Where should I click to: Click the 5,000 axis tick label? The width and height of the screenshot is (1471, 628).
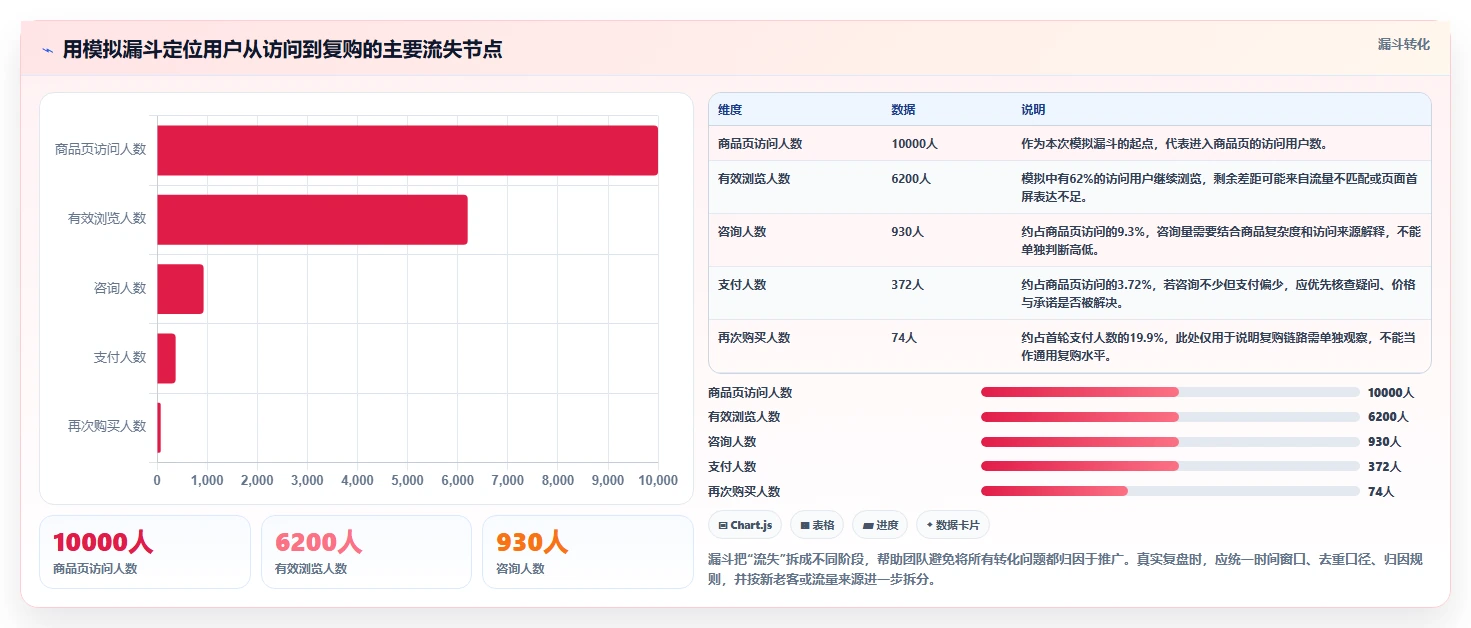point(408,480)
